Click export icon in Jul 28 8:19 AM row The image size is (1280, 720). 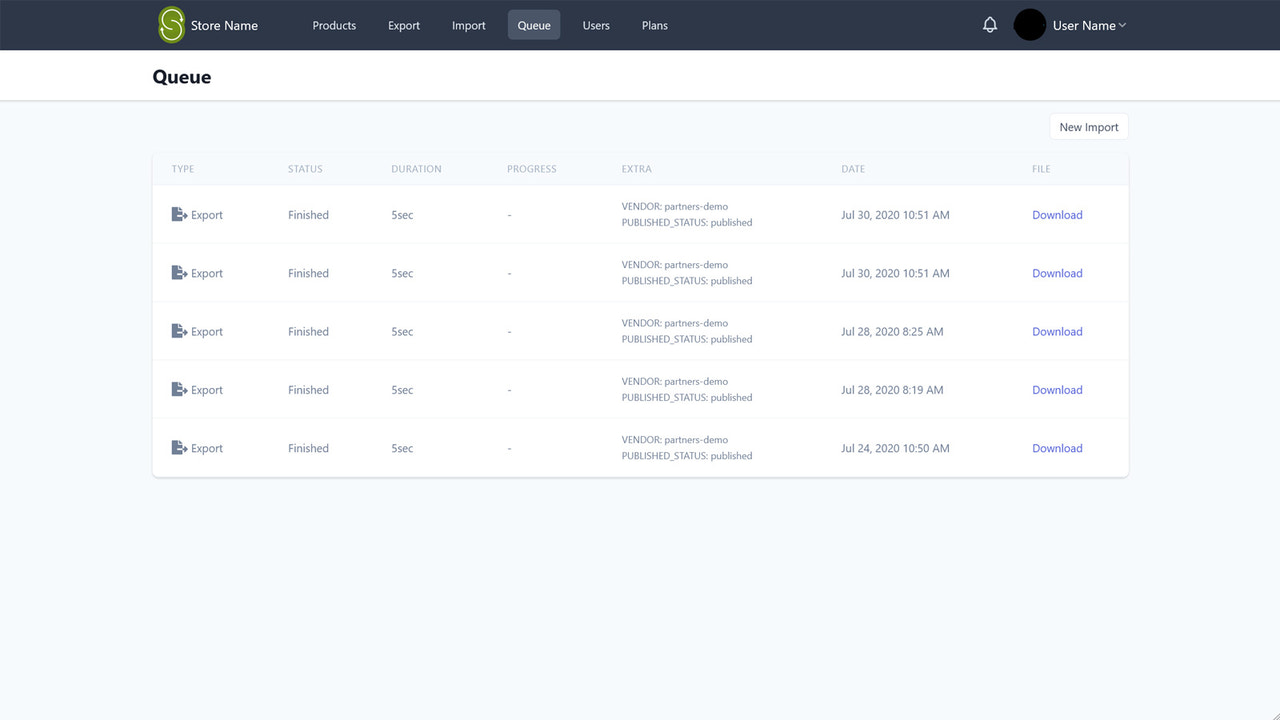[179, 390]
